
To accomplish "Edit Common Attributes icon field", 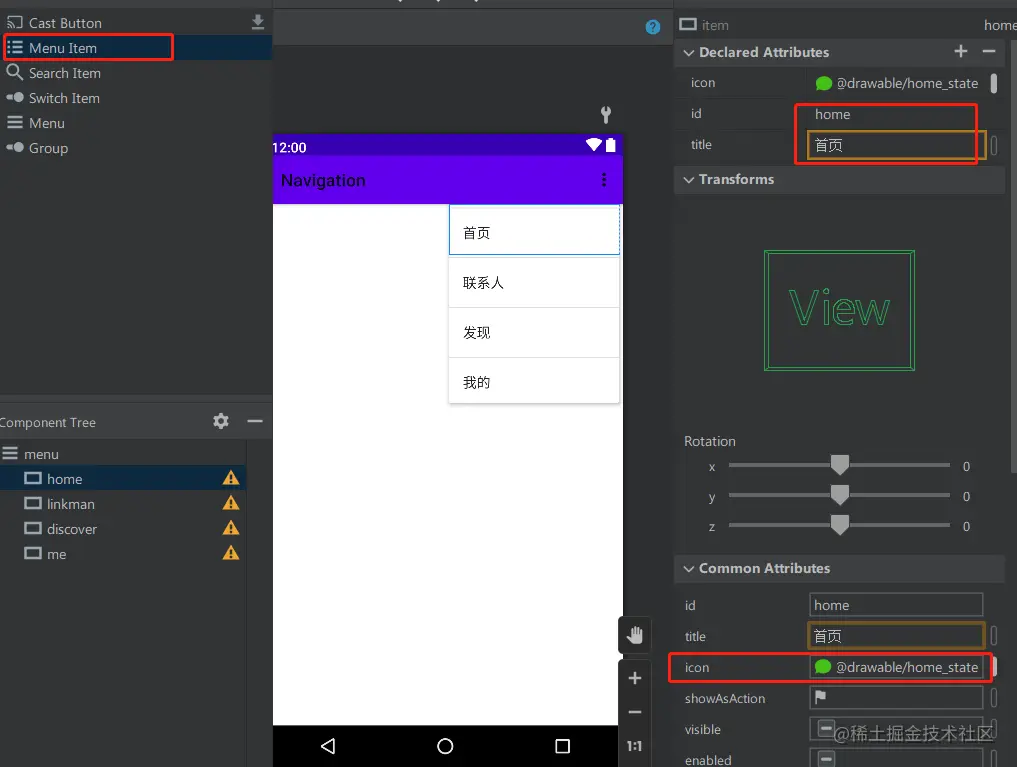I will 896,667.
